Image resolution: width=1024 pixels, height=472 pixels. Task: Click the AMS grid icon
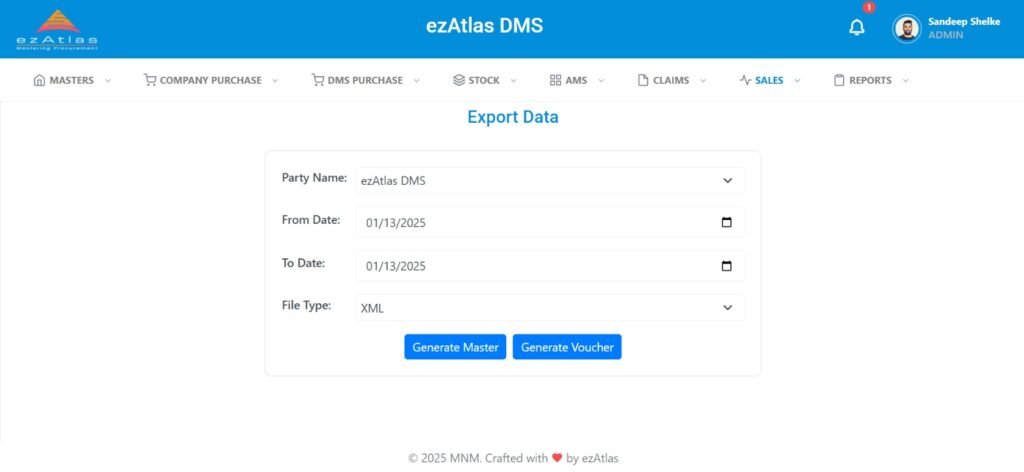tap(555, 80)
